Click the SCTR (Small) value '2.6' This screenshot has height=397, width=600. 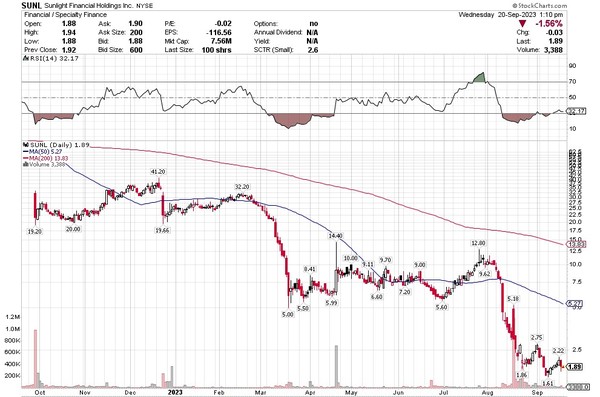(313, 50)
